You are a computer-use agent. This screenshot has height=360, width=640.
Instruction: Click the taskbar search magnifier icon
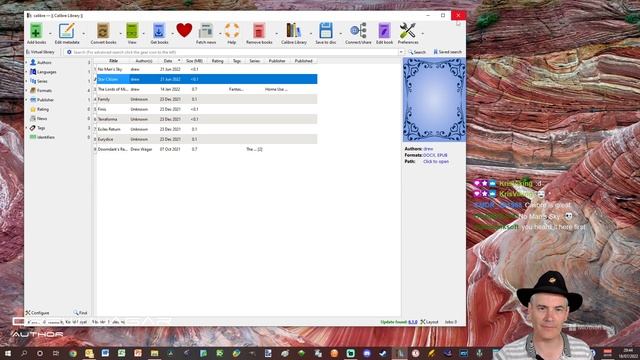24,353
